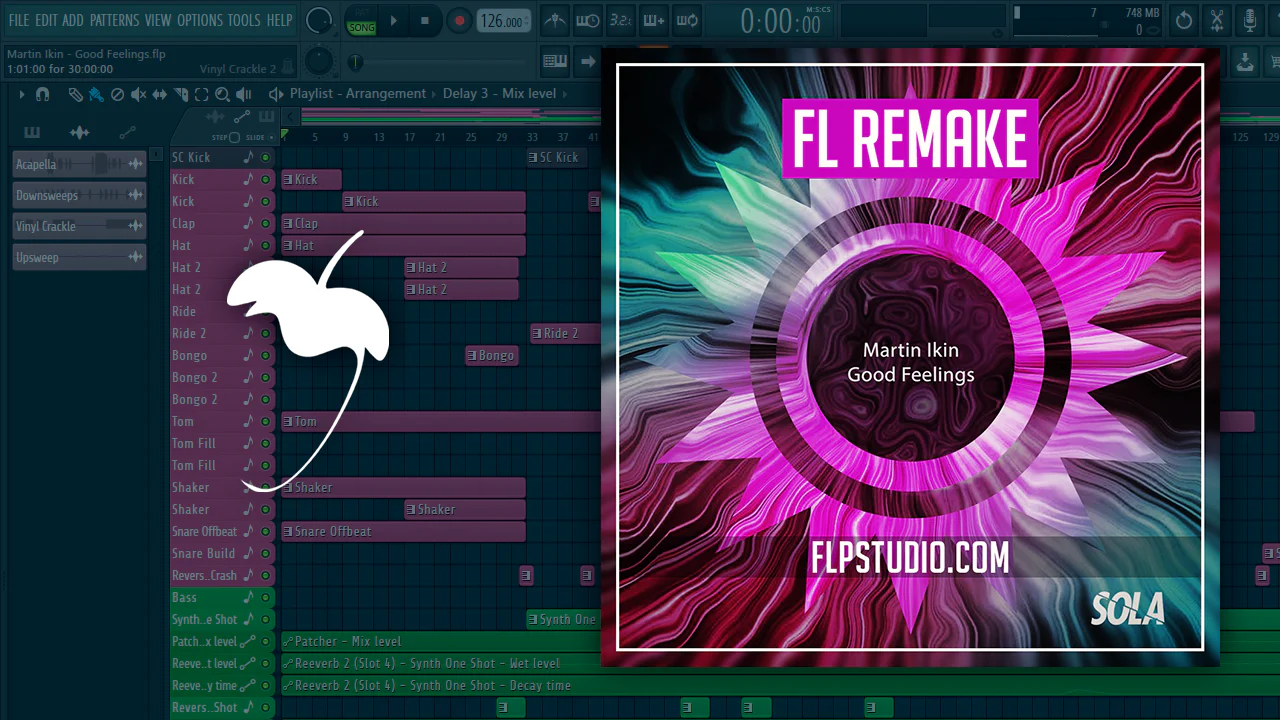Open the Tom clip menu icon
This screenshot has height=720, width=1280.
coord(288,421)
